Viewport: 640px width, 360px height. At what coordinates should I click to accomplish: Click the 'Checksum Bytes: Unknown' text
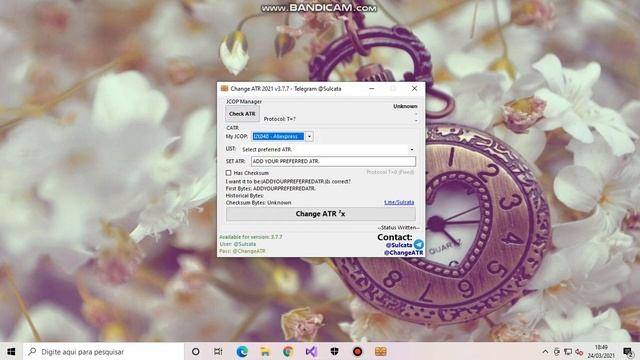pos(258,202)
